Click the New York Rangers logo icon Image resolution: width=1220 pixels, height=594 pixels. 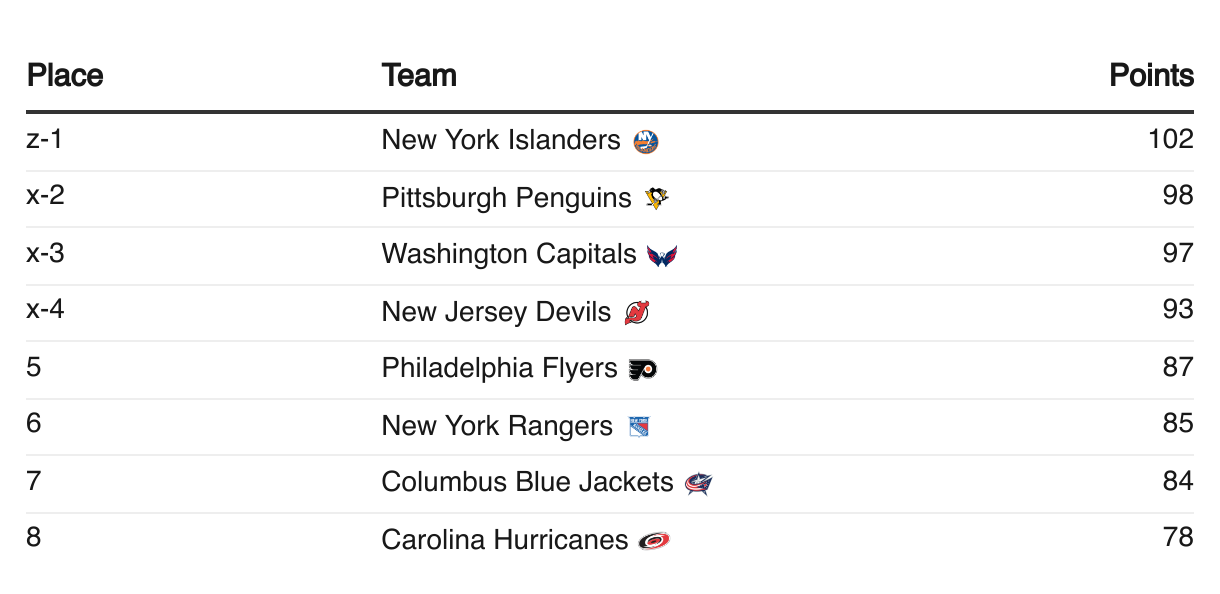coord(638,427)
